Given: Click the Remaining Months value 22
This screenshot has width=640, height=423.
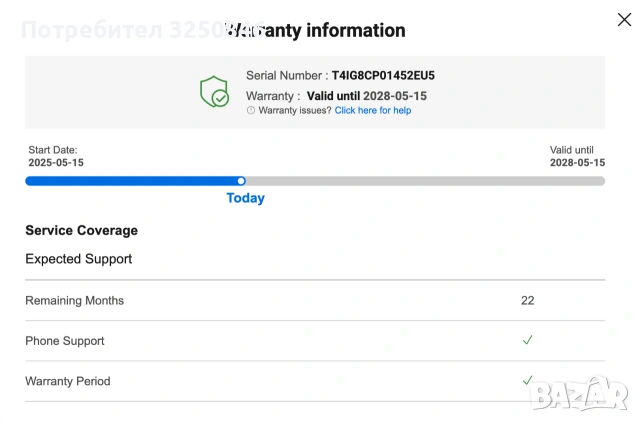Looking at the screenshot, I should coord(527,301).
